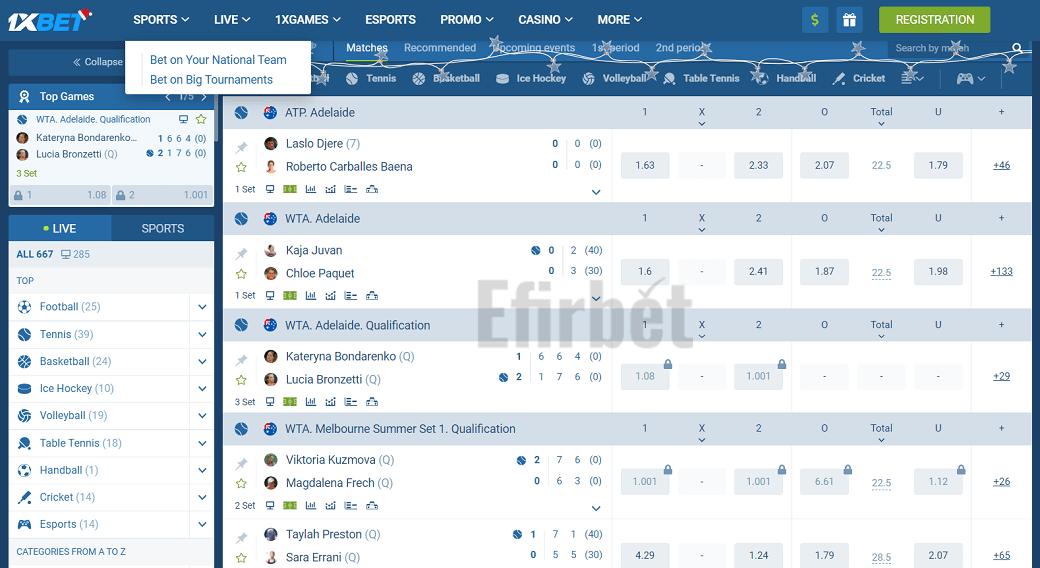The image size is (1040, 568).
Task: Pin the Viktoria Kuzmova match
Action: [241, 463]
